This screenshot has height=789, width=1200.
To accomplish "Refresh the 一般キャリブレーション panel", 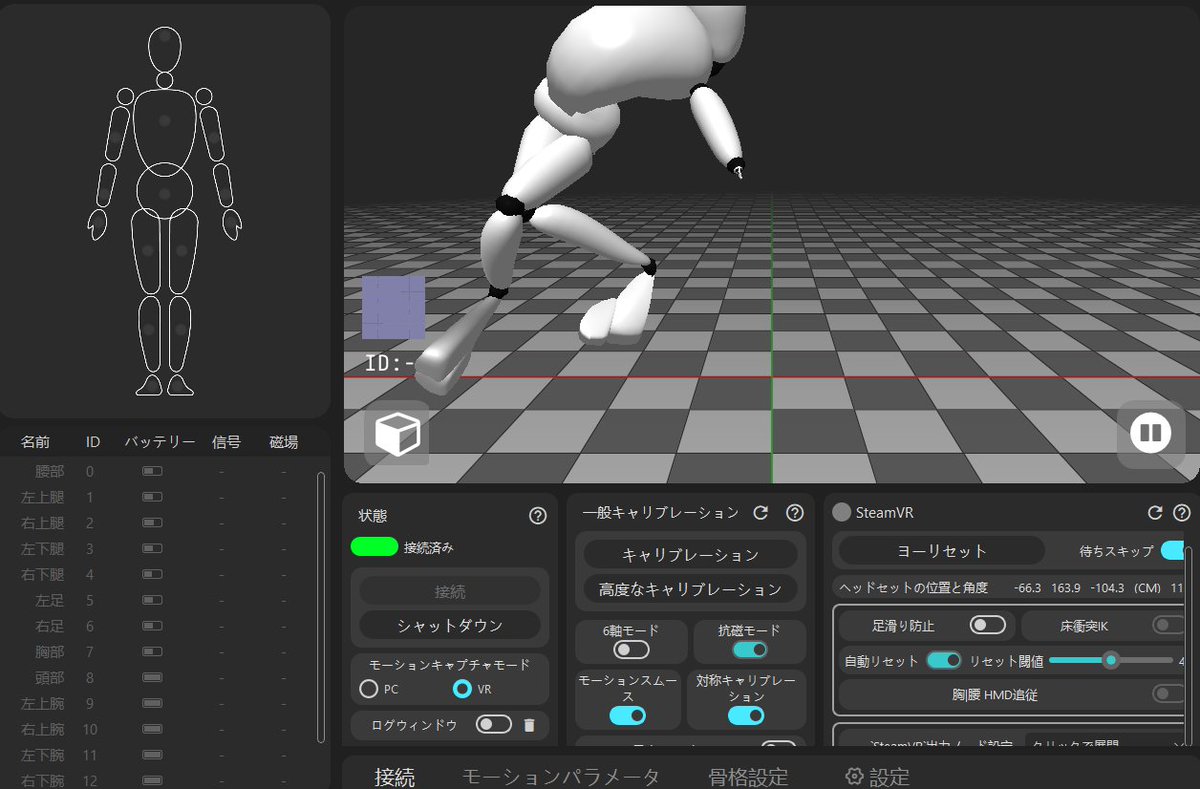I will (761, 513).
